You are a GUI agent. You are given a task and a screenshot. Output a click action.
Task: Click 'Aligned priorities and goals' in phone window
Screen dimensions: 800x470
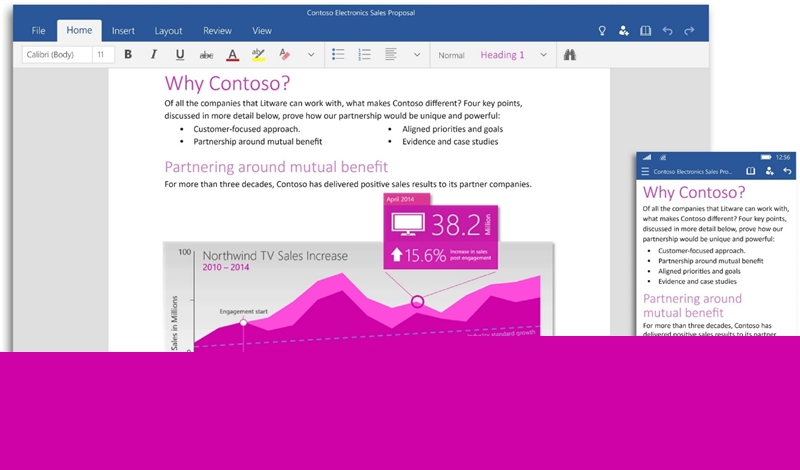[x=699, y=271]
